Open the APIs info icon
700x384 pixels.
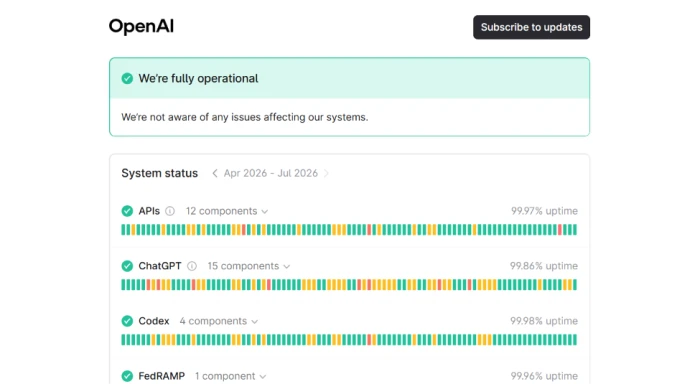(170, 211)
